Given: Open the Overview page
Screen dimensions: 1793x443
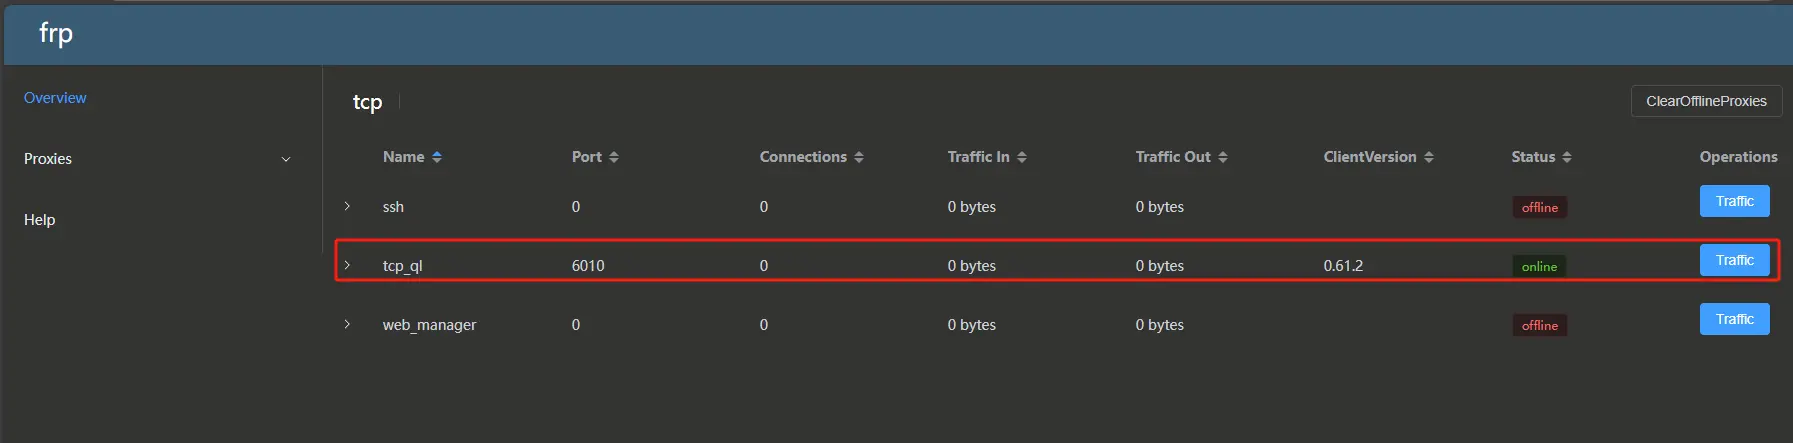Looking at the screenshot, I should tap(55, 98).
